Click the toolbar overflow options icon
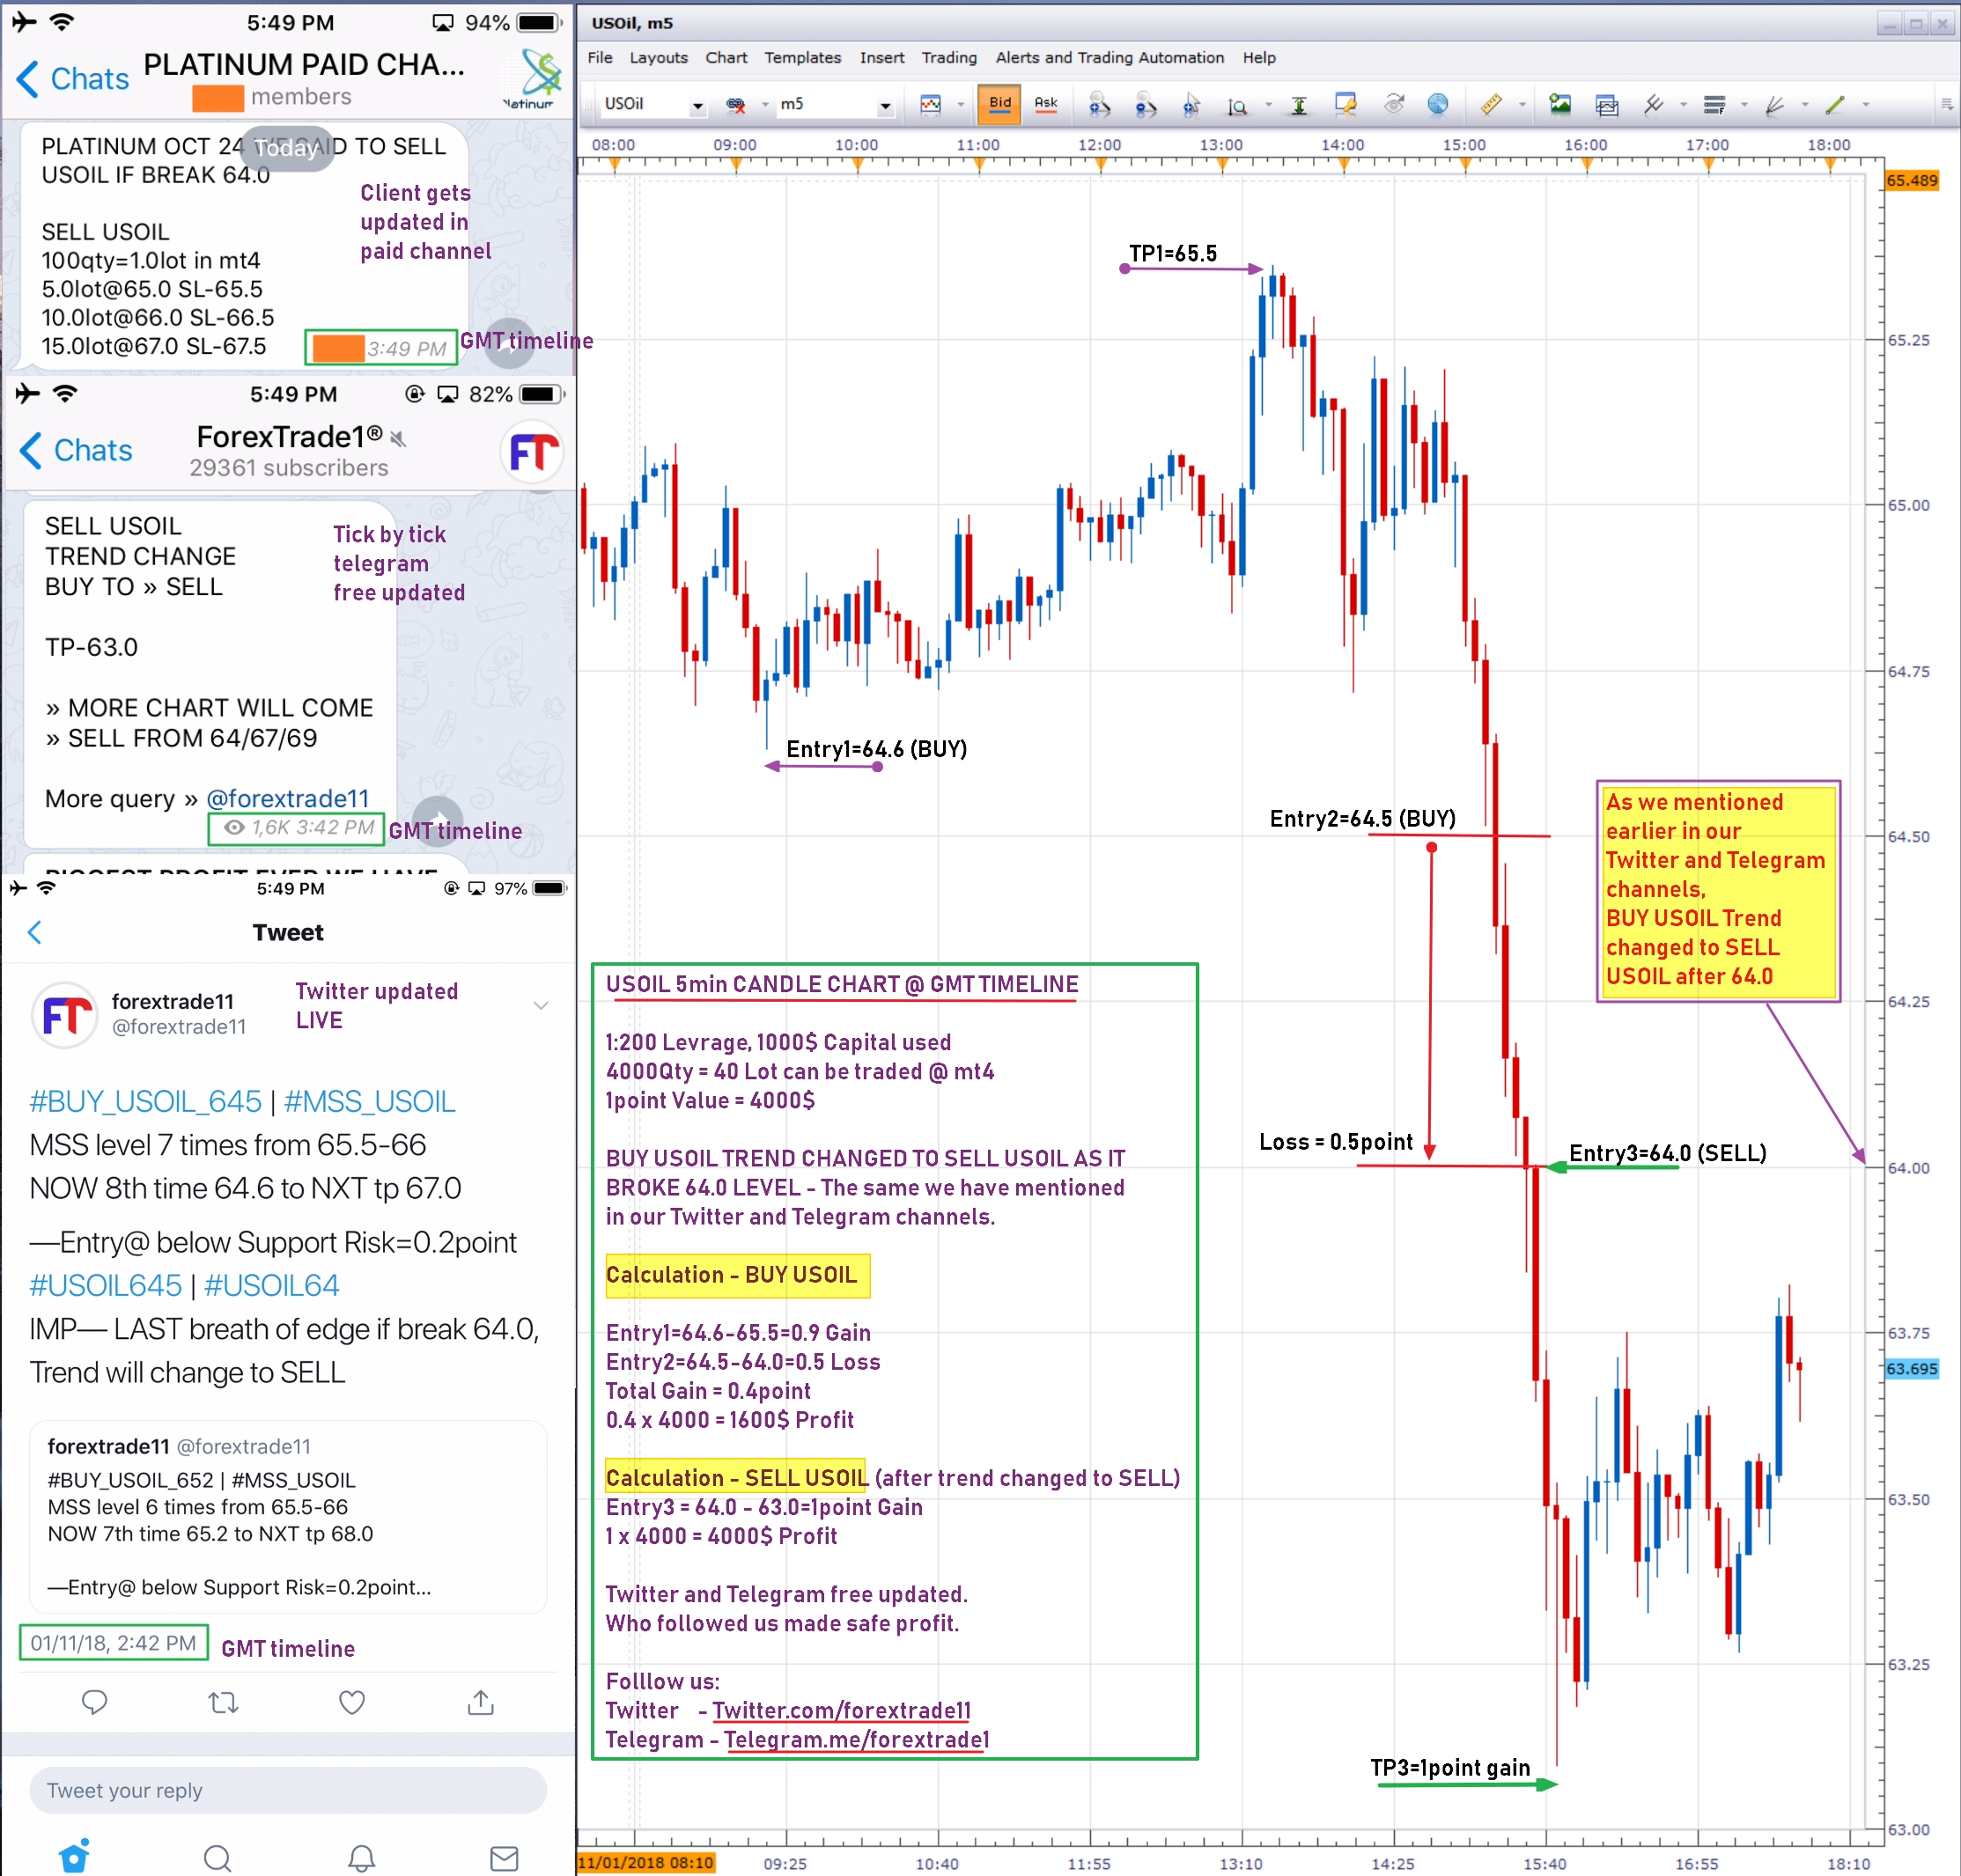This screenshot has height=1876, width=1961. 1946,104
